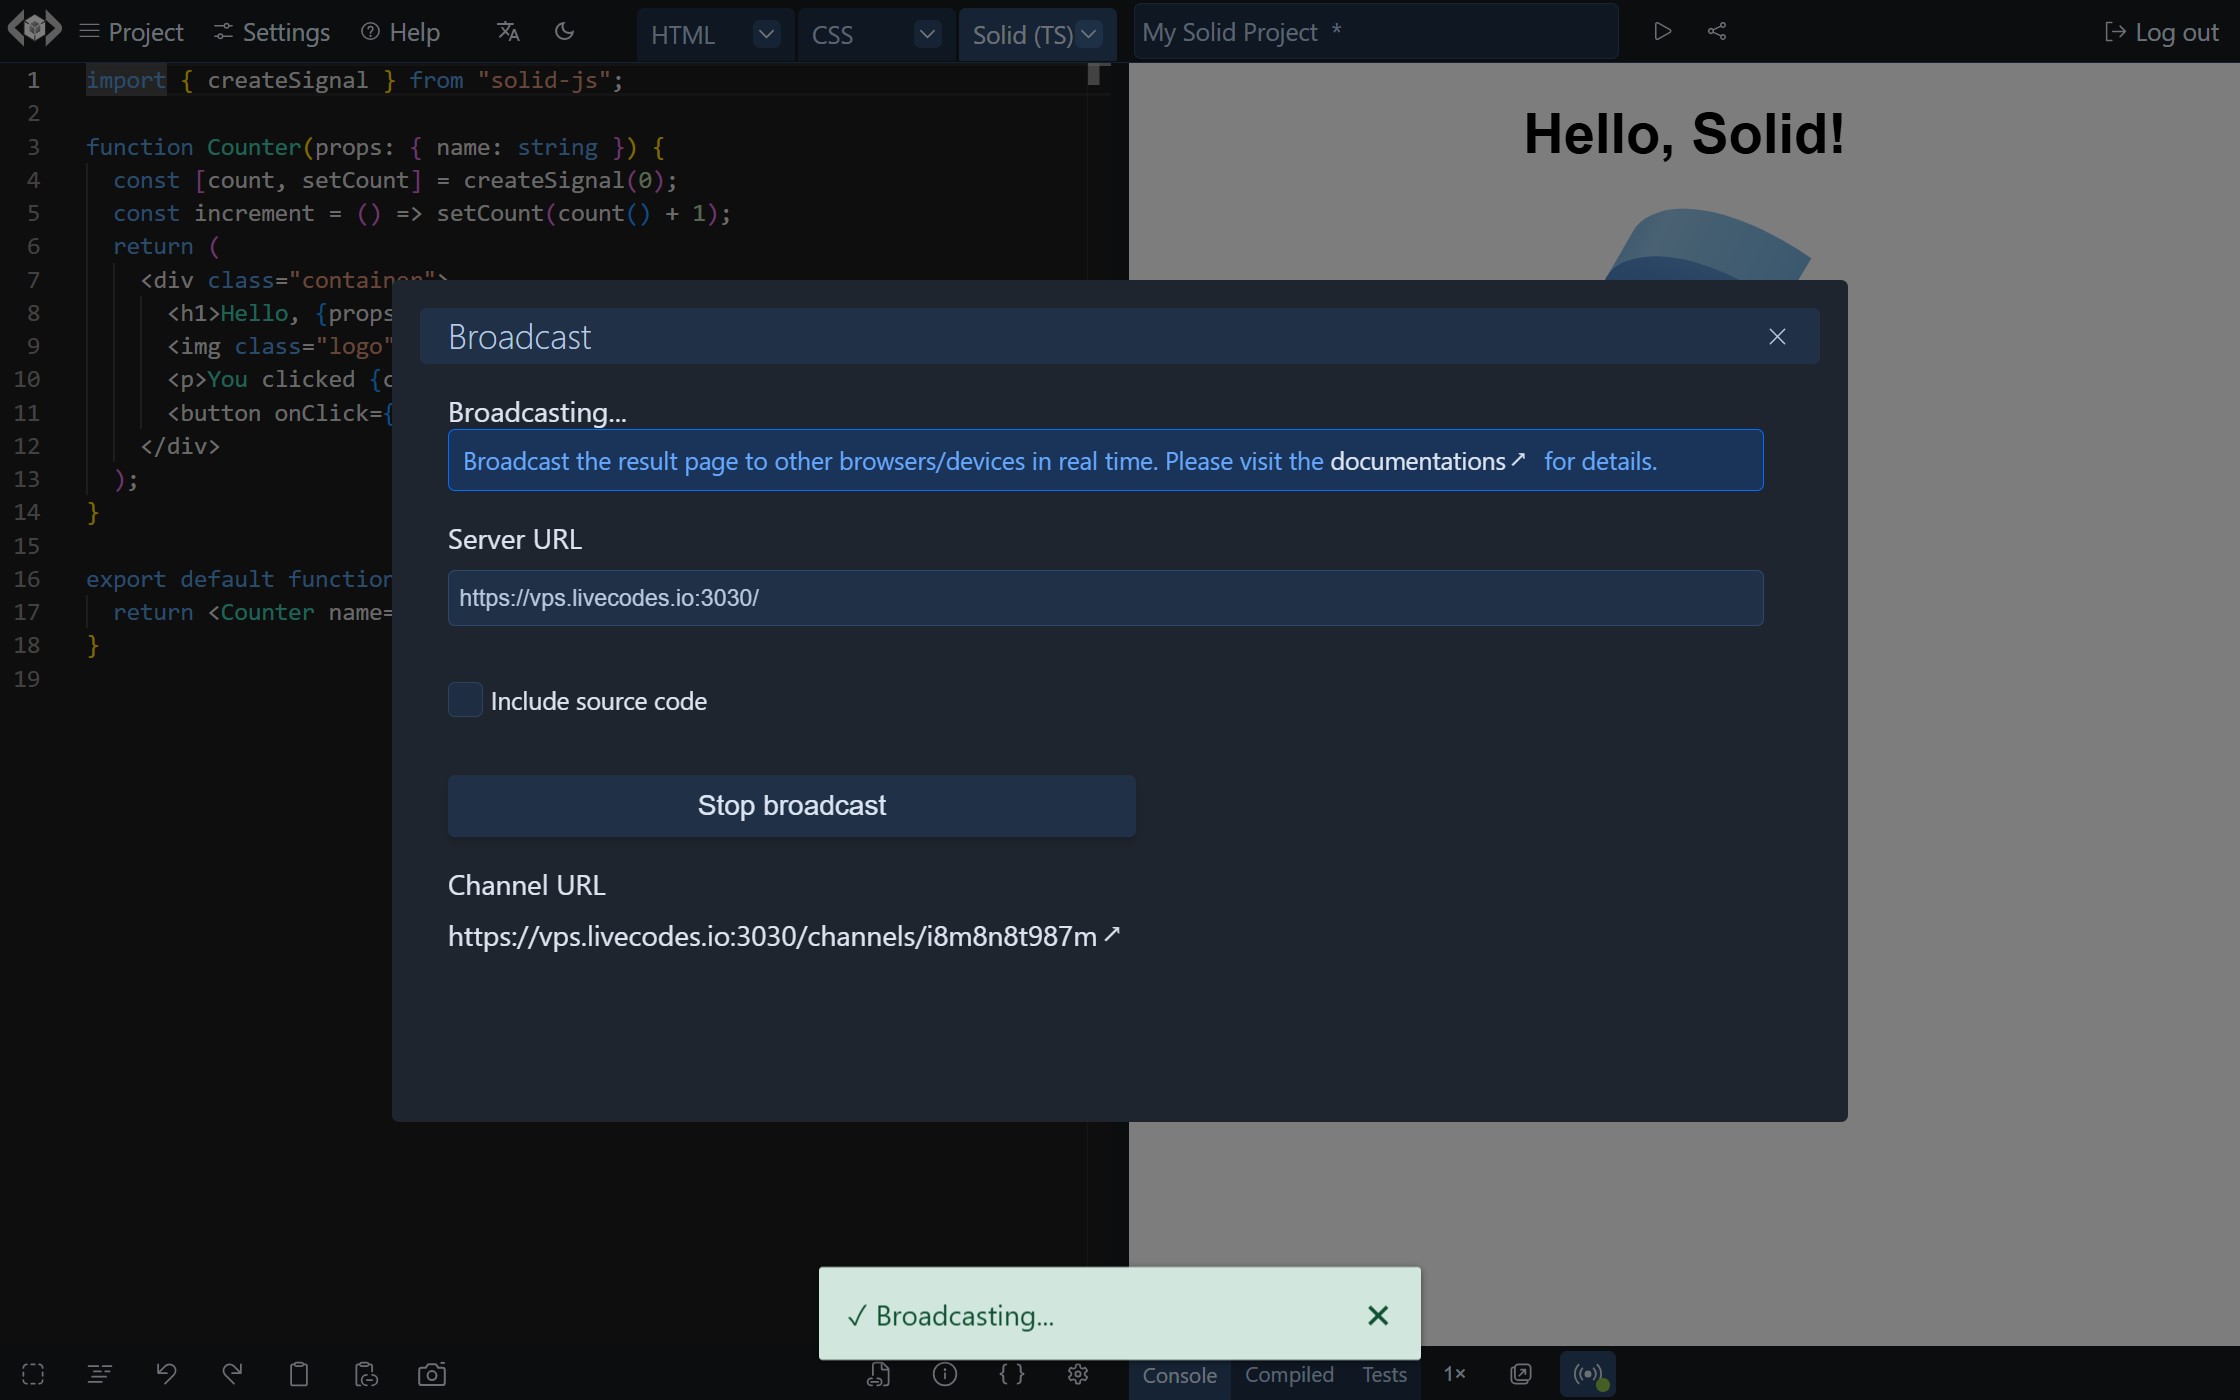Format the code with the format icon

point(99,1373)
